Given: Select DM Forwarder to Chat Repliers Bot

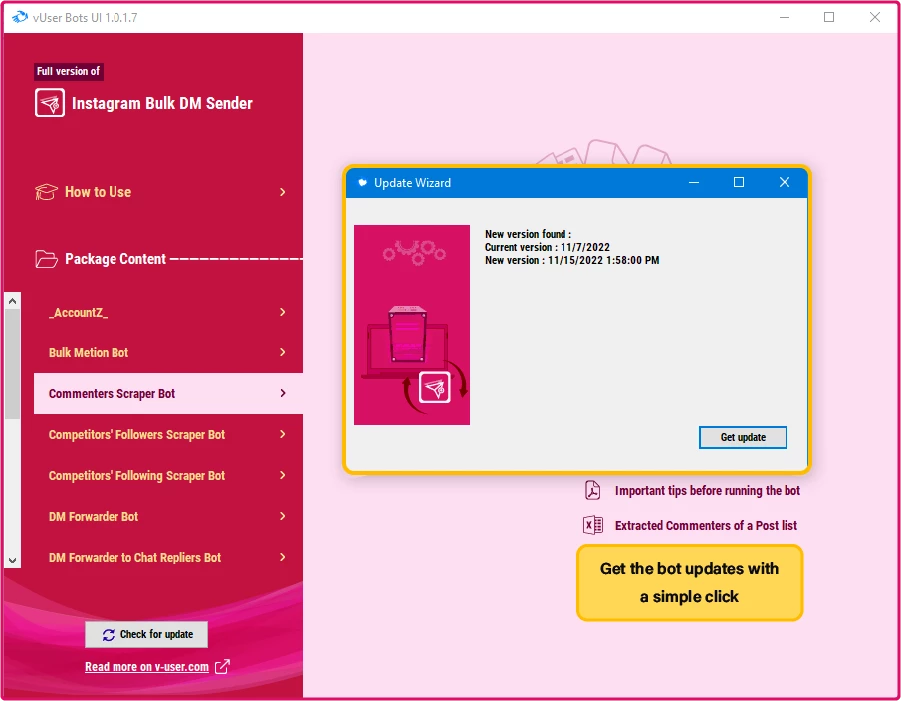Looking at the screenshot, I should [168, 557].
